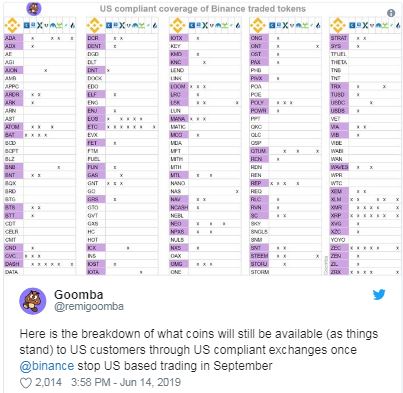Open the 3:58 PM - Jun 14, 2019 timestamp
This screenshot has height=393, width=403.
[126, 382]
